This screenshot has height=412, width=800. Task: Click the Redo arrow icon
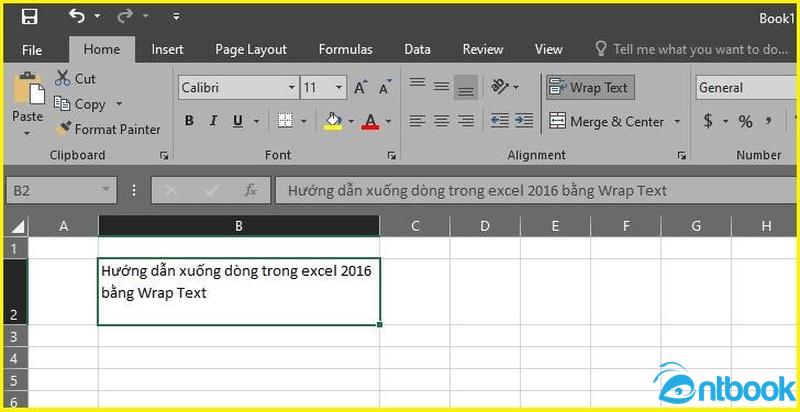pyautogui.click(x=125, y=17)
